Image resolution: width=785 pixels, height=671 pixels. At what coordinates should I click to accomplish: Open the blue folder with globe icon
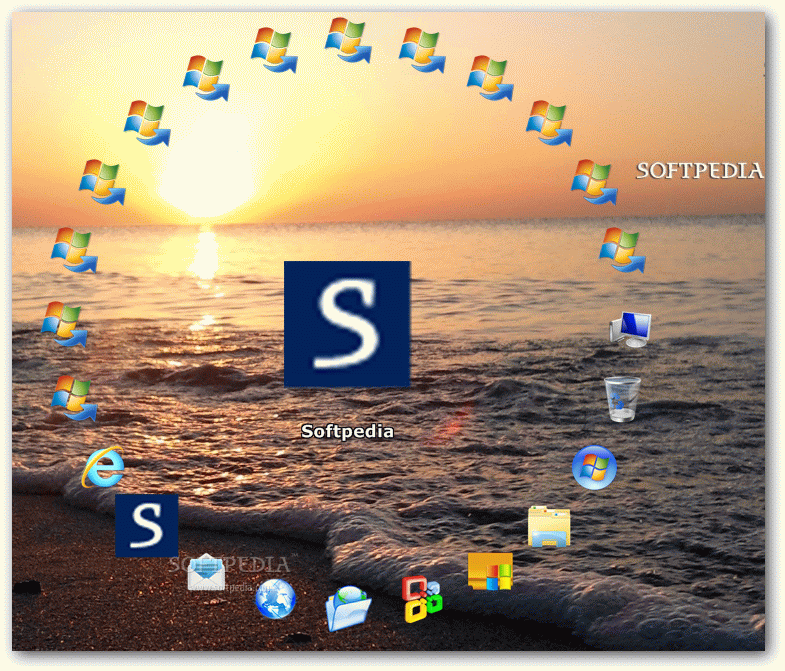348,608
